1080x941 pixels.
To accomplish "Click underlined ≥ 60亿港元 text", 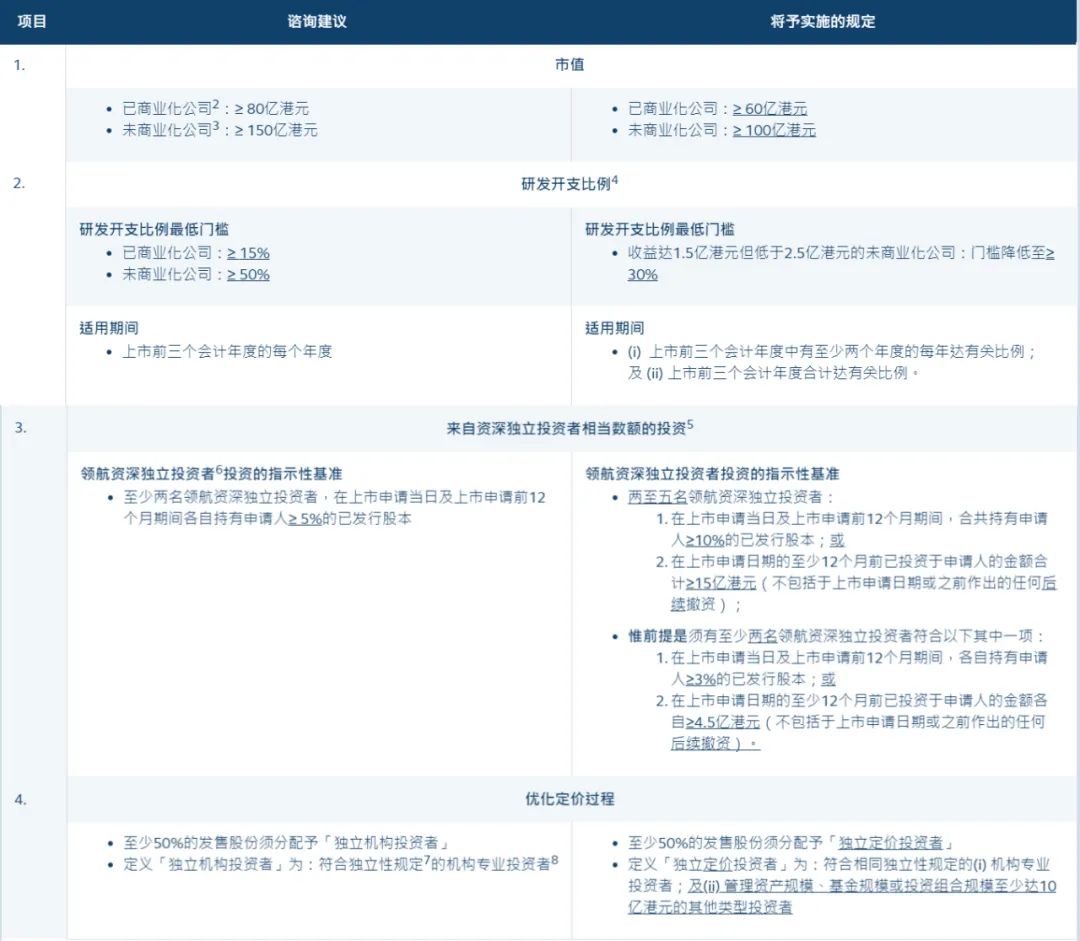I will pyautogui.click(x=769, y=108).
